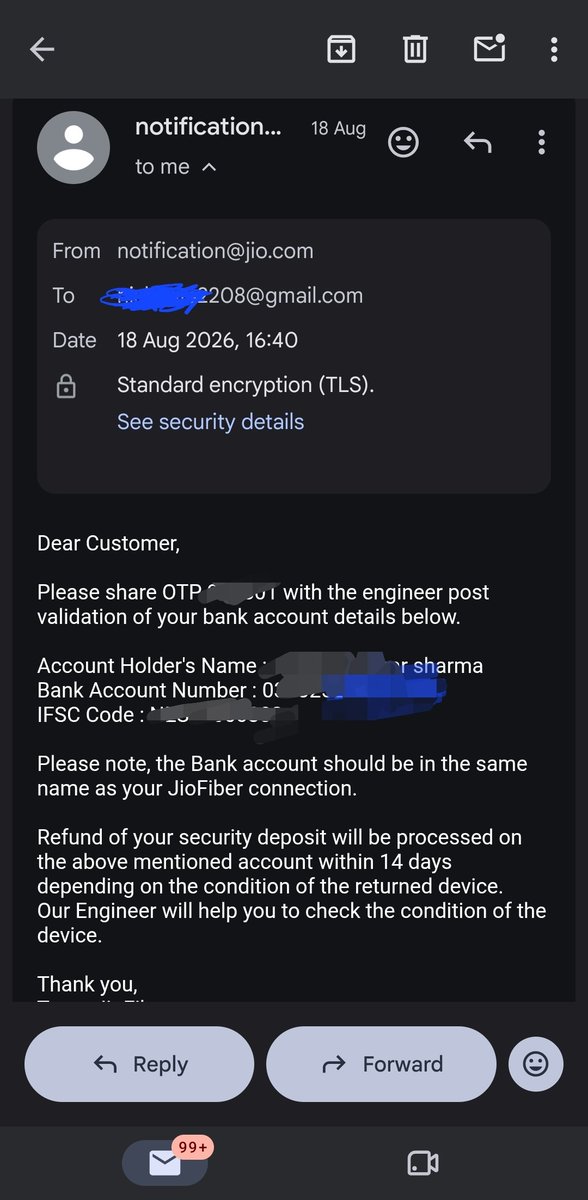
Task: Tap the Forward button
Action: tap(381, 1065)
